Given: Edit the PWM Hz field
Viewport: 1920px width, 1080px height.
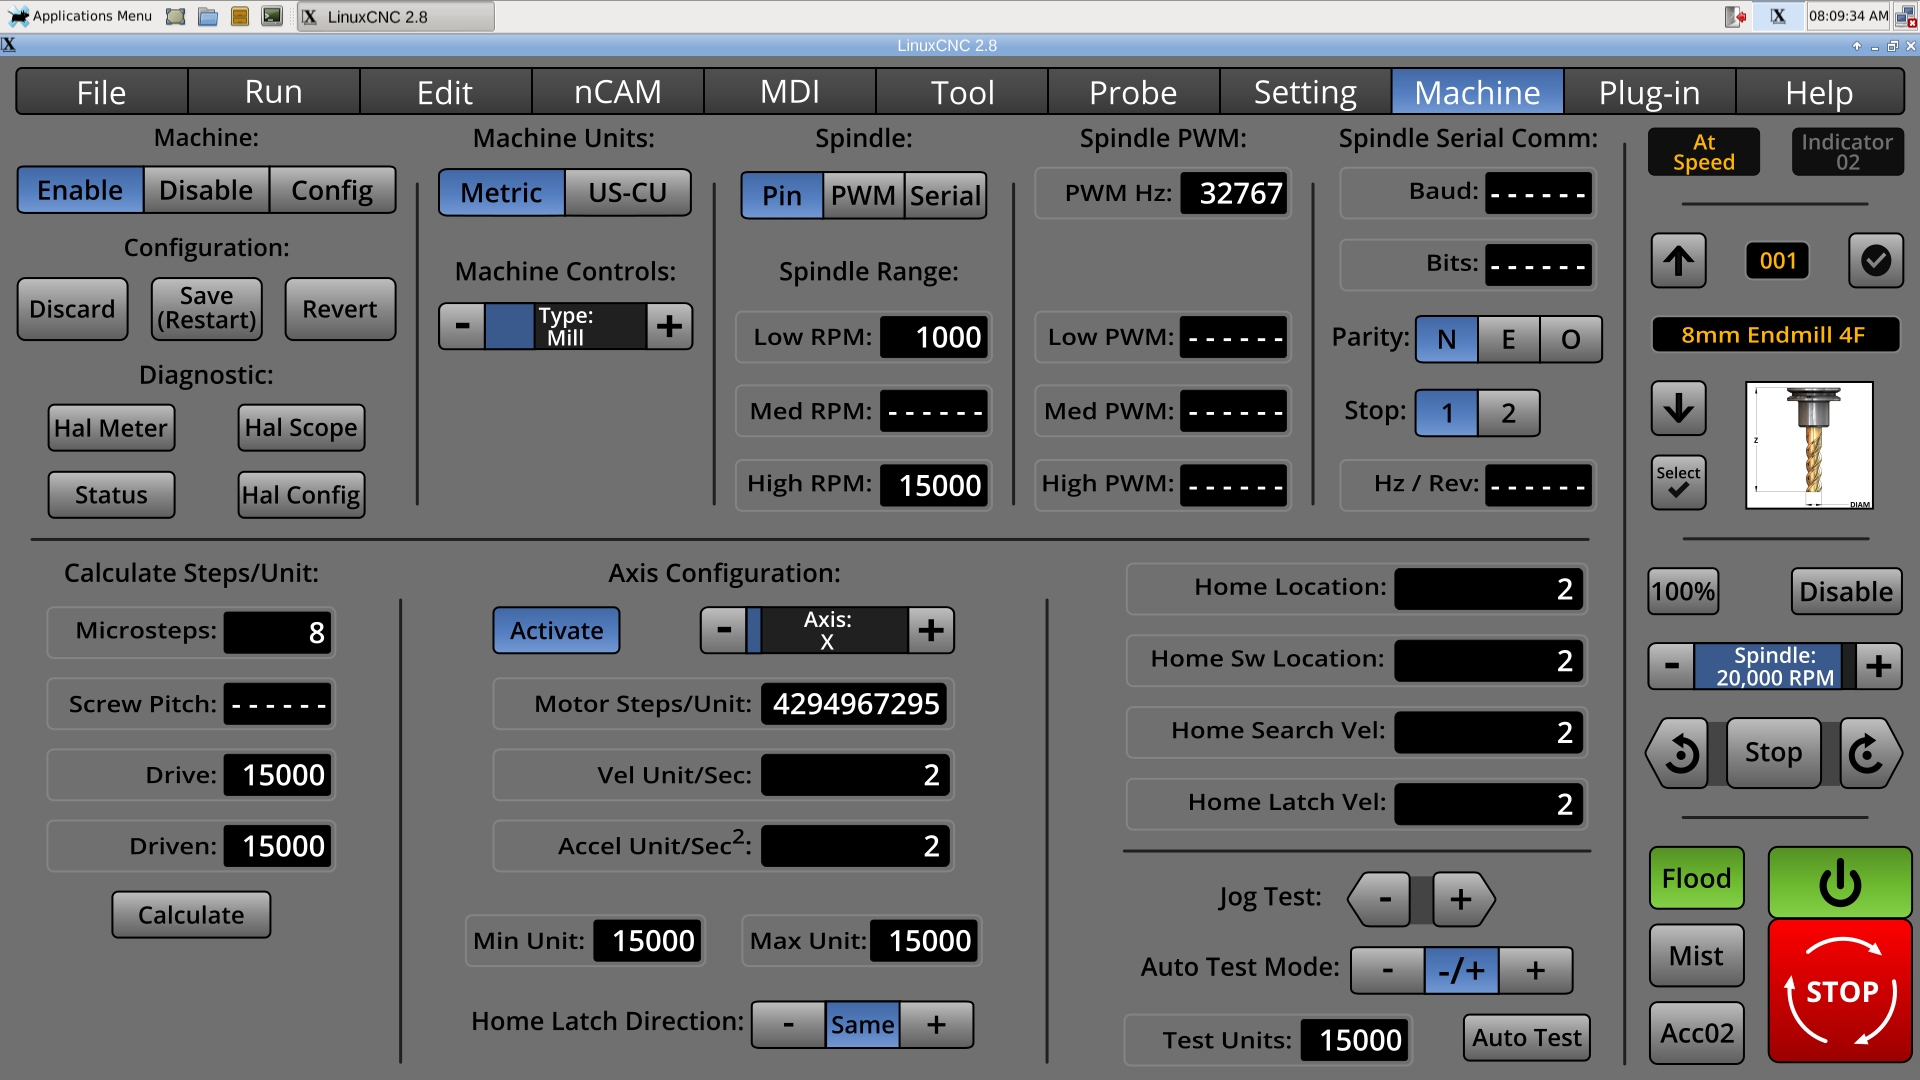Looking at the screenshot, I should coord(1234,193).
